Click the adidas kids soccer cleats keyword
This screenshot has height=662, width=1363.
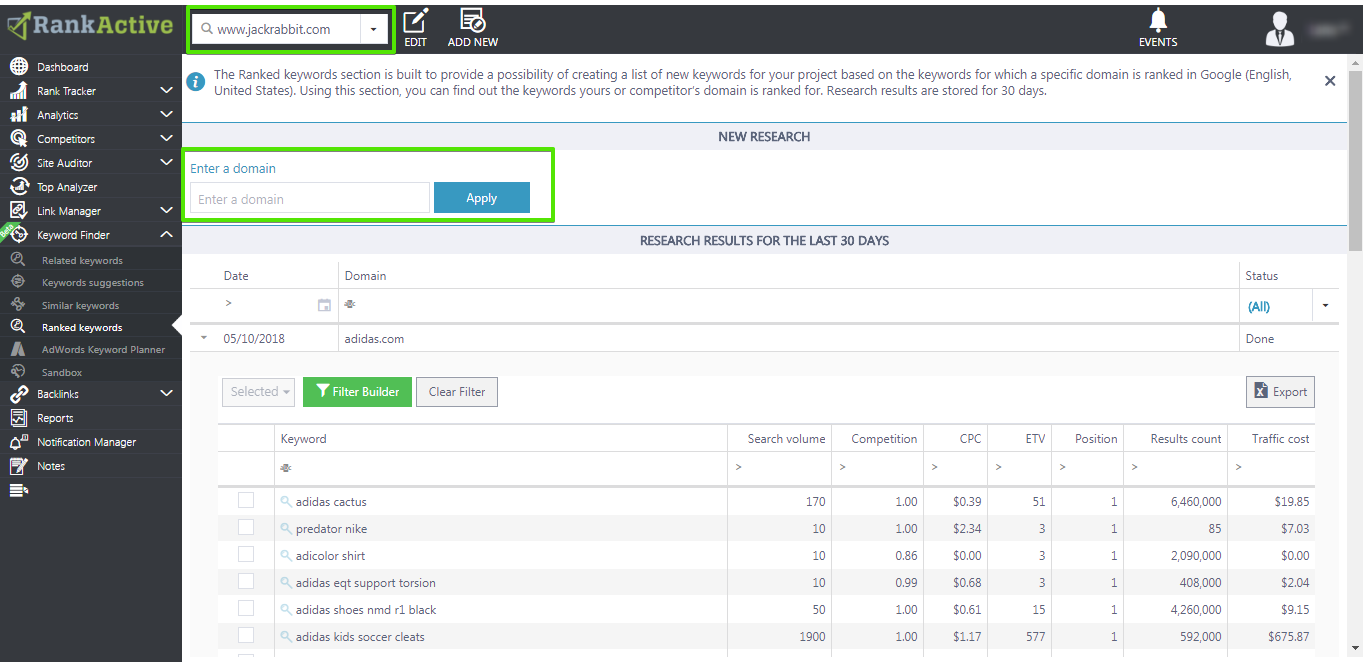pos(360,637)
